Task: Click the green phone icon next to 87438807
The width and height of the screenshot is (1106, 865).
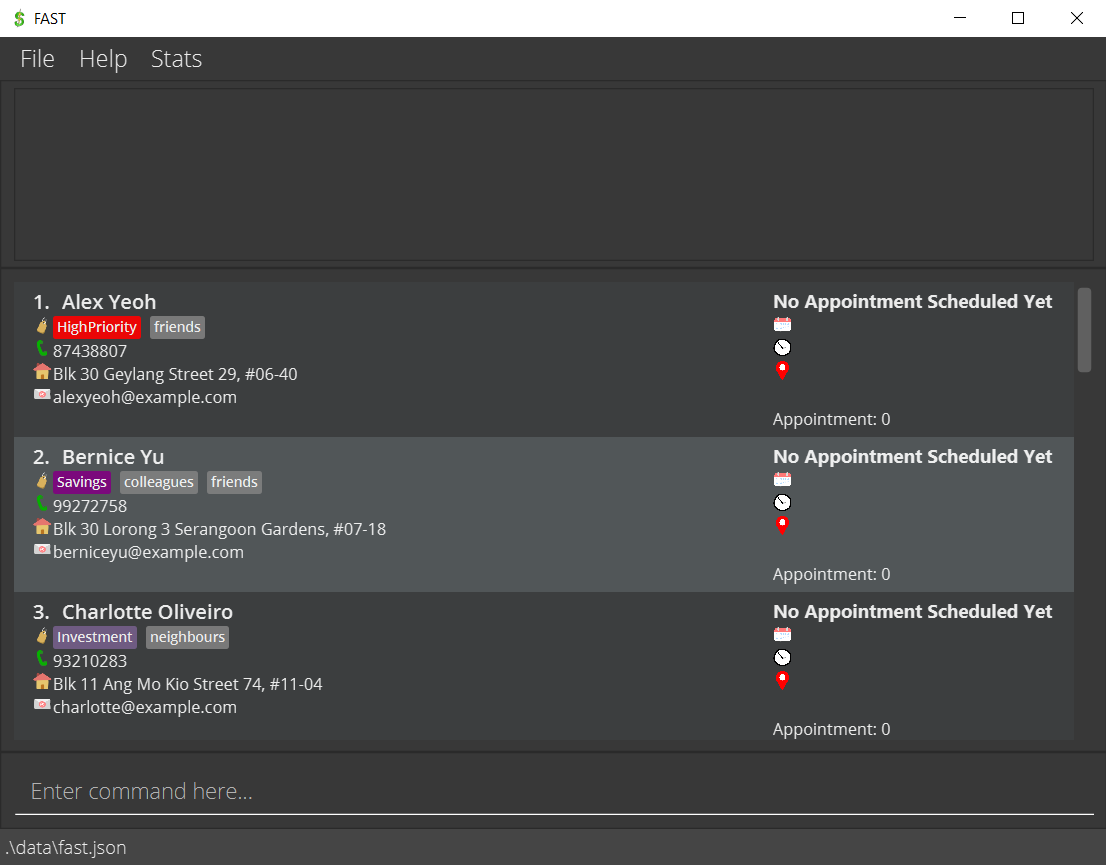Action: click(42, 349)
